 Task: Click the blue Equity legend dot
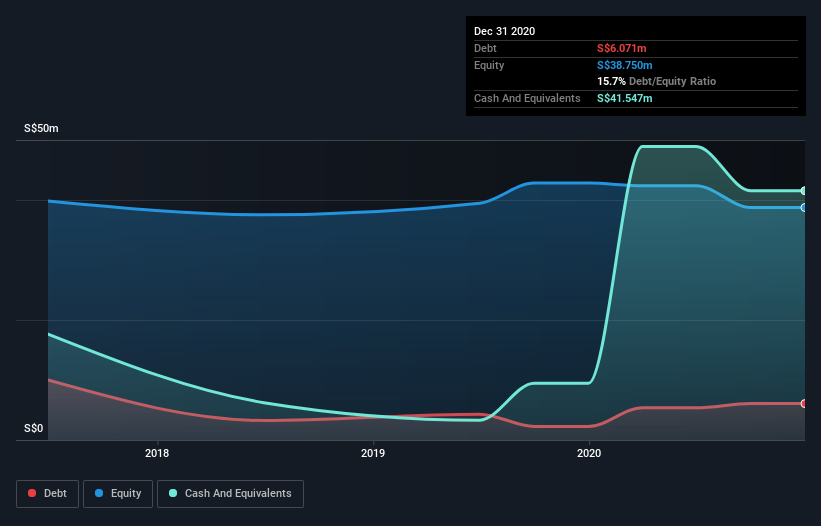click(99, 493)
